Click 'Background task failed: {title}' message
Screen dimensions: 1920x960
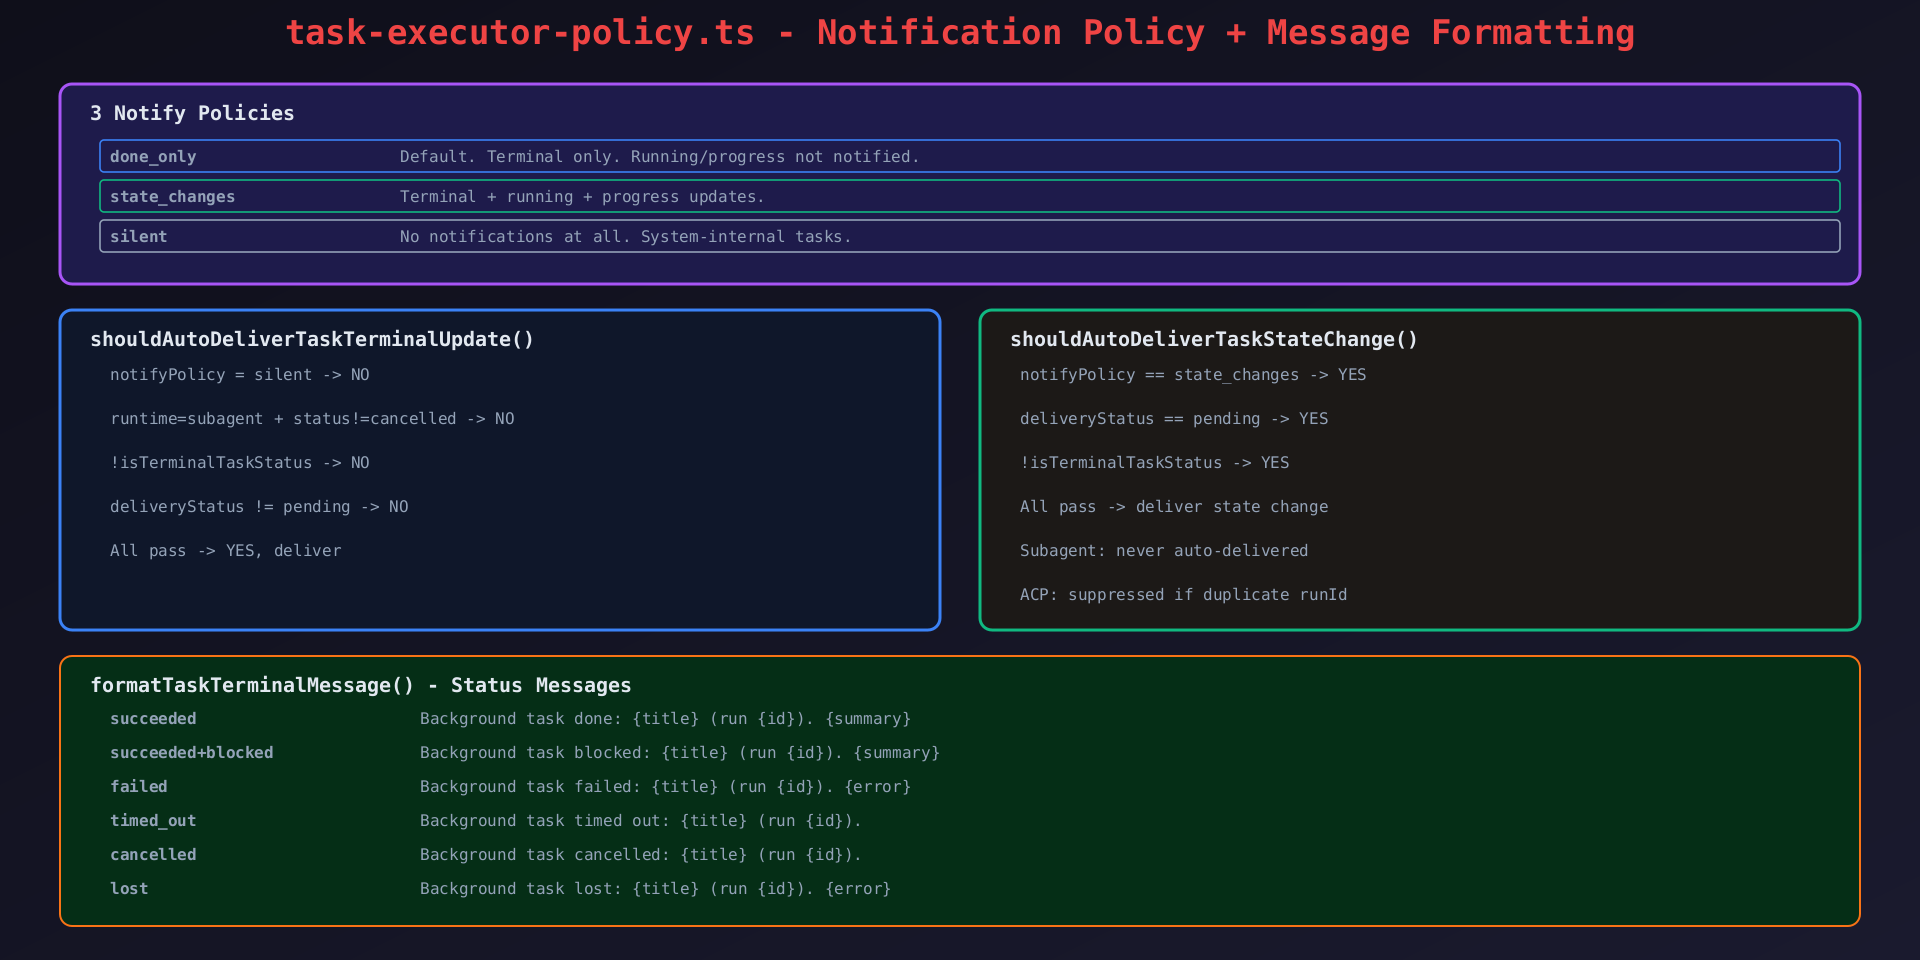(666, 787)
